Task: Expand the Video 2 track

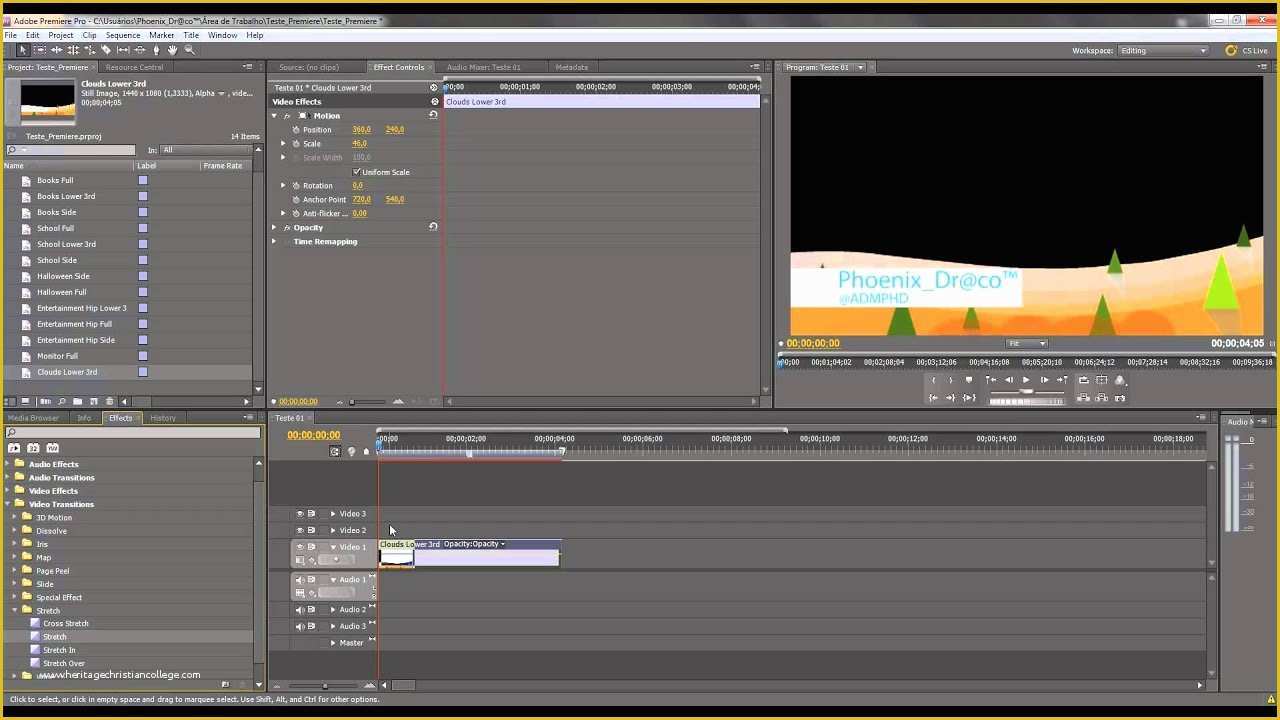Action: (333, 530)
